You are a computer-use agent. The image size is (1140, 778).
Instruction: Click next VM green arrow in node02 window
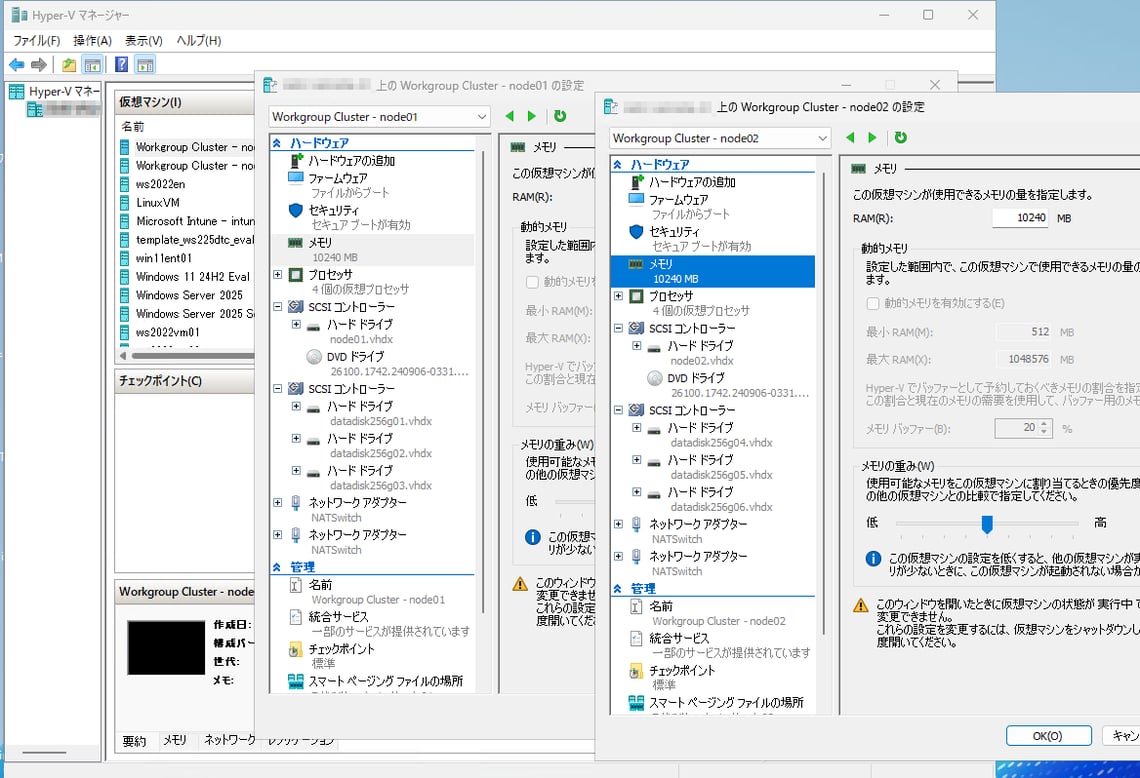coord(872,137)
